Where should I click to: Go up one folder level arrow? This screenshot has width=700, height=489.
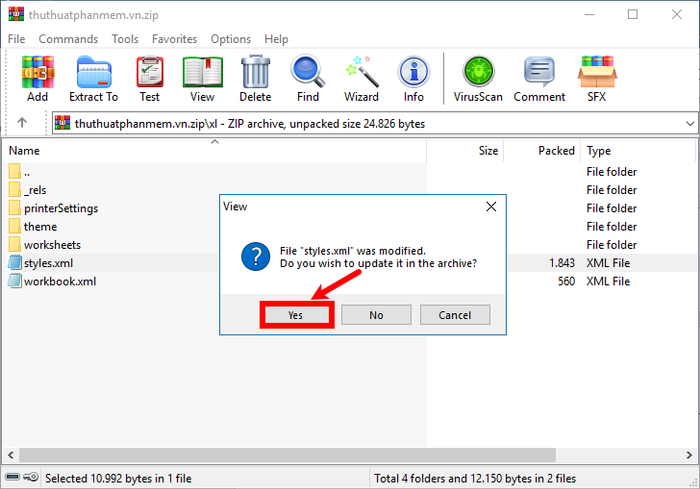pos(22,122)
